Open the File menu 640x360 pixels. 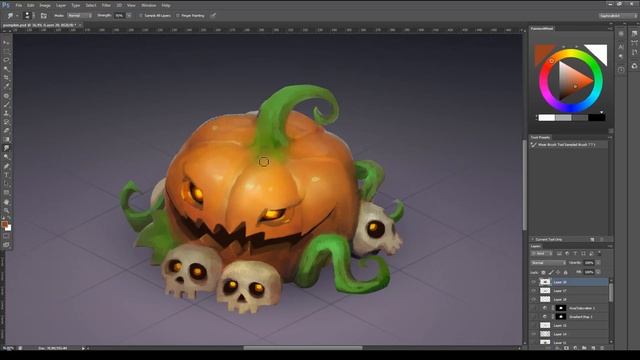[x=19, y=5]
